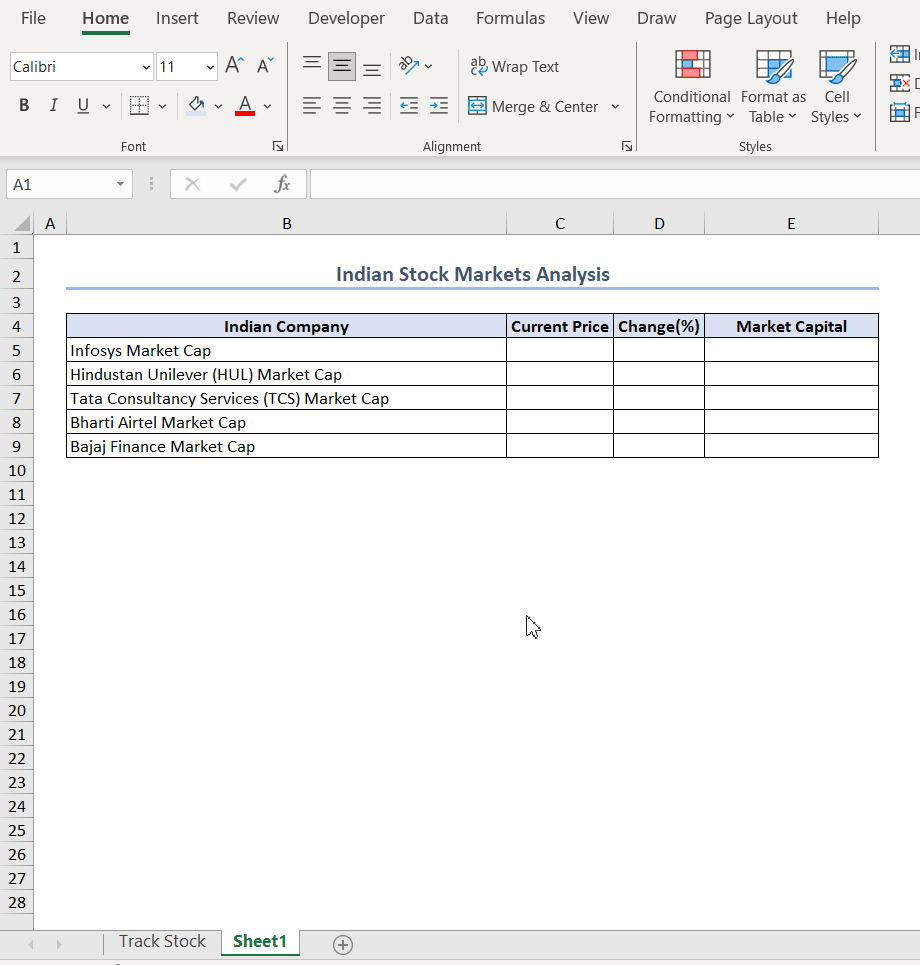The image size is (920, 965).
Task: Click the Orientation text-rotate icon
Action: (x=409, y=65)
